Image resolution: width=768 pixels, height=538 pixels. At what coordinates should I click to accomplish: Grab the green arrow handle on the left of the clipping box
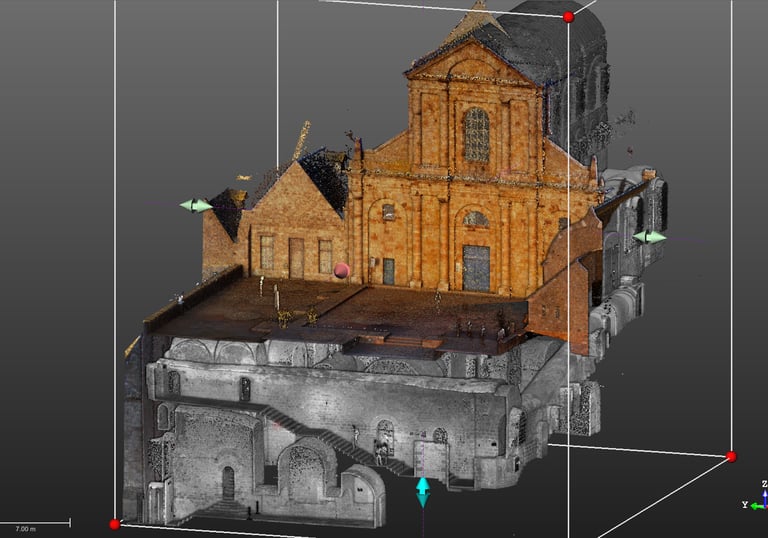[x=196, y=206]
